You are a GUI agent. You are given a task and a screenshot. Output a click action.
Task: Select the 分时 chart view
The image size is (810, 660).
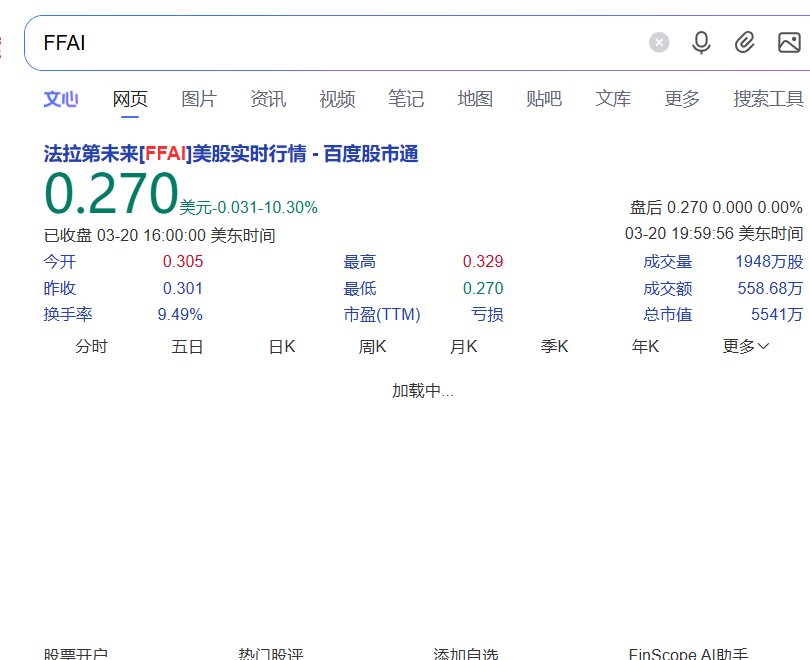point(91,346)
